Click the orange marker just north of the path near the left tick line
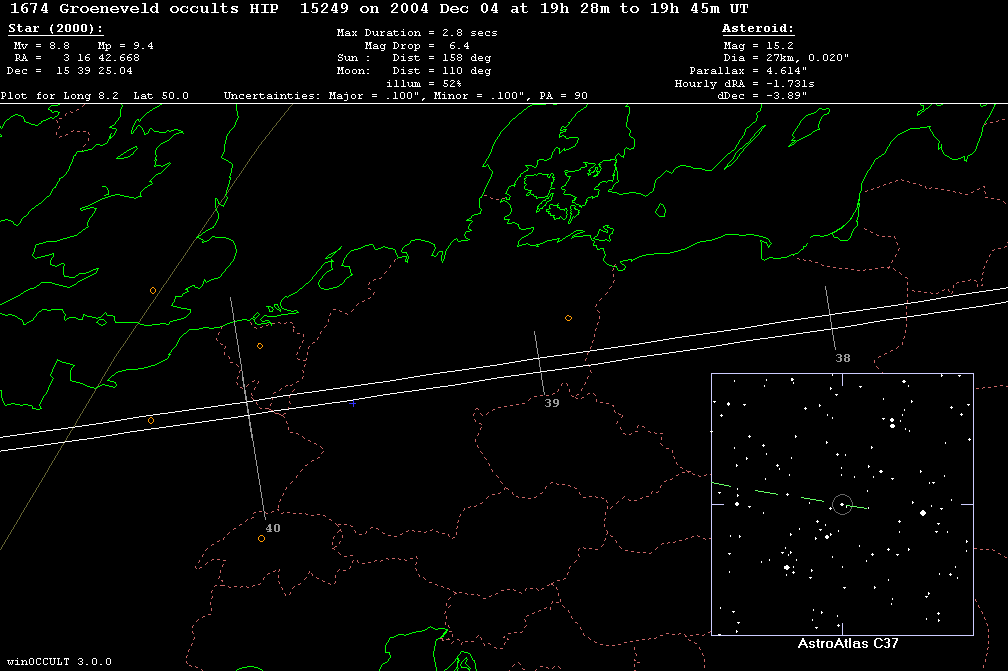 (260, 346)
